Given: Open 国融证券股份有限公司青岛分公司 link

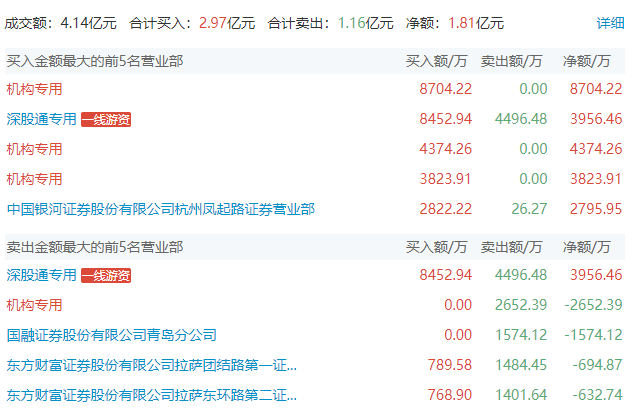Looking at the screenshot, I should (x=112, y=335).
